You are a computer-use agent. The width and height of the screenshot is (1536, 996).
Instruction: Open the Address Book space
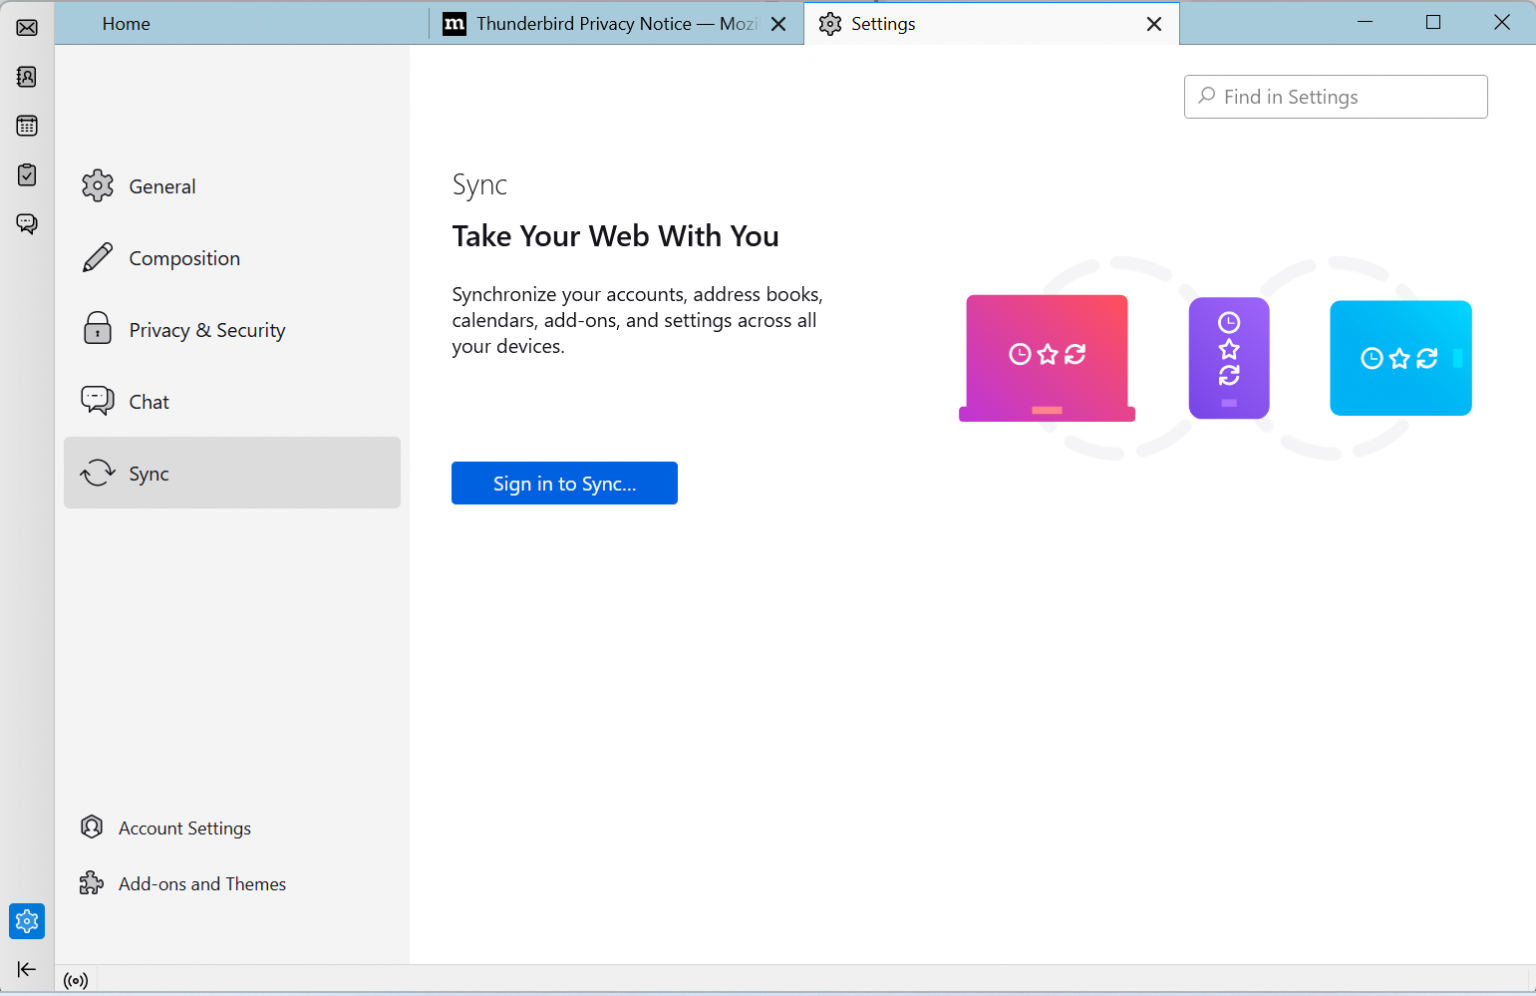coord(26,76)
